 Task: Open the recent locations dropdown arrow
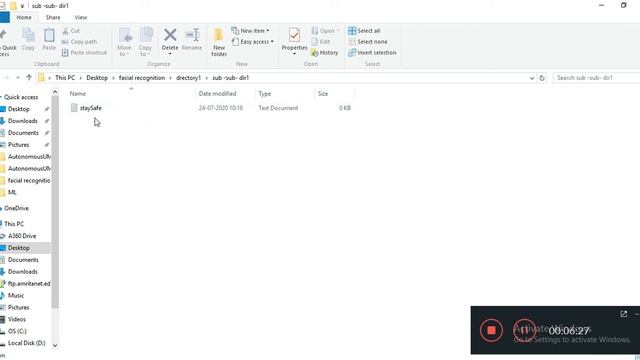tap(18, 78)
